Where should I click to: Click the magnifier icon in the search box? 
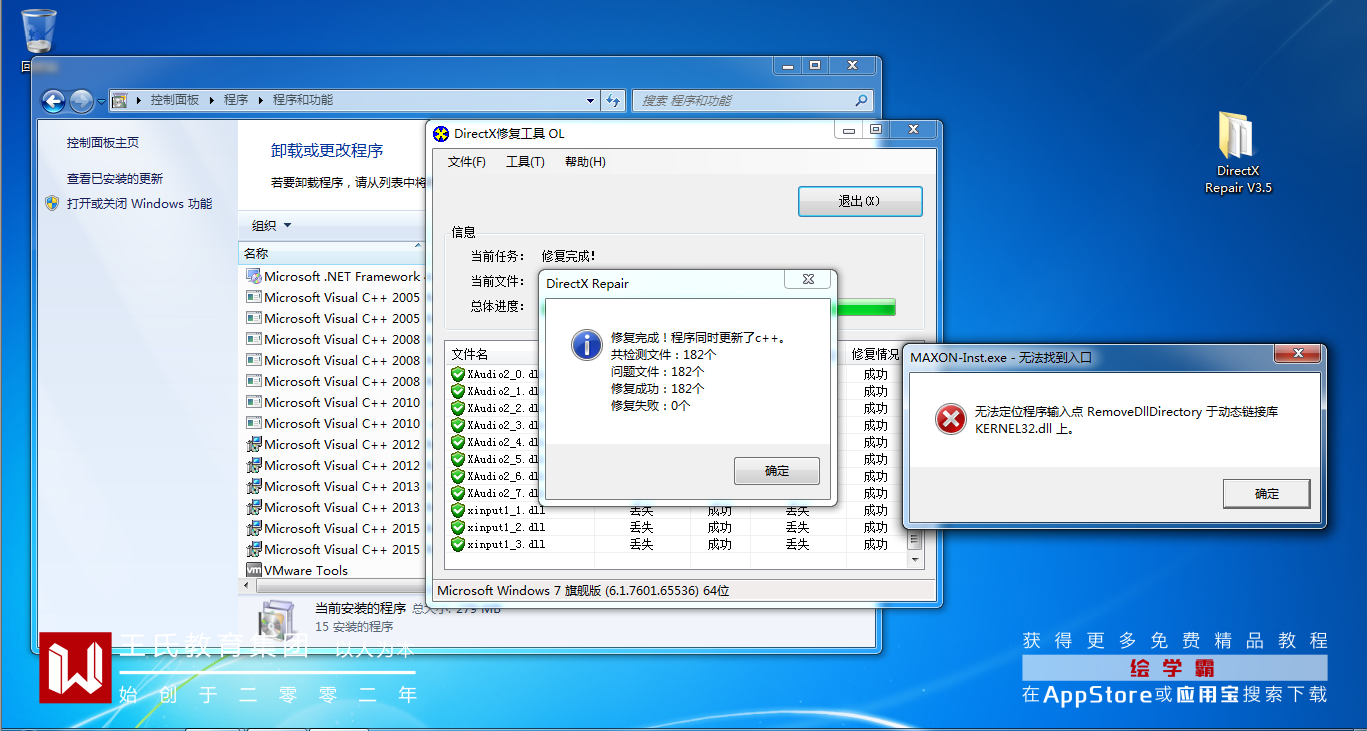click(861, 101)
